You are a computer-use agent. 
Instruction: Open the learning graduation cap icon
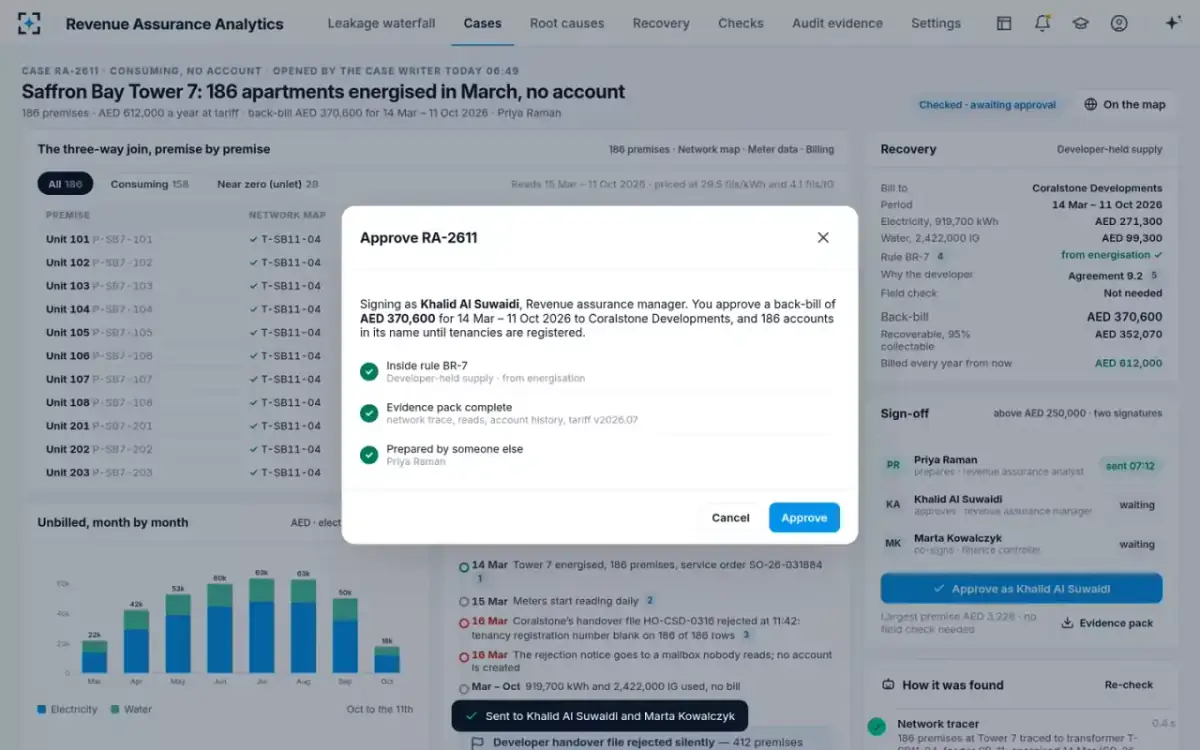click(x=1081, y=23)
